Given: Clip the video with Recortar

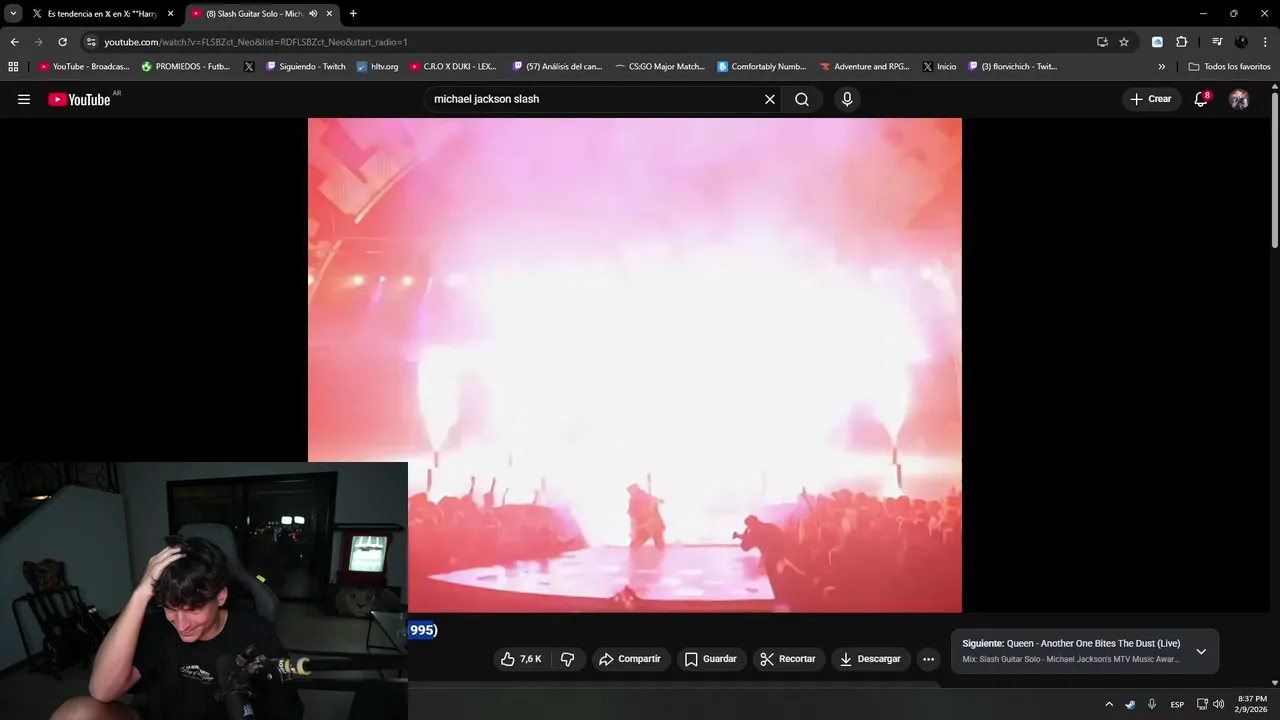Looking at the screenshot, I should (x=788, y=659).
